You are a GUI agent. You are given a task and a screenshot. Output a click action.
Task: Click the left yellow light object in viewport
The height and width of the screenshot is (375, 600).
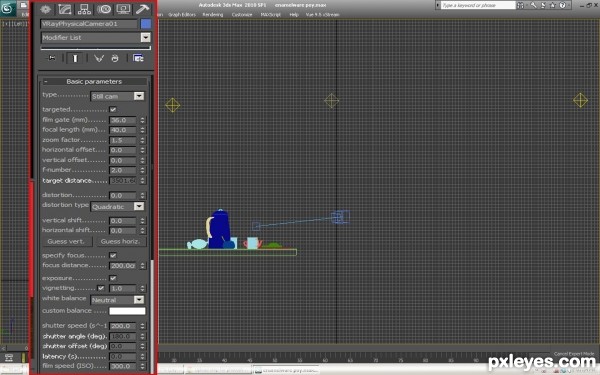click(x=173, y=105)
